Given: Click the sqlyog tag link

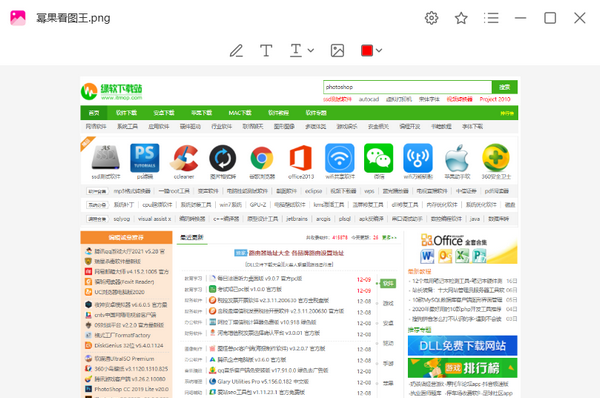Looking at the screenshot, I should (x=122, y=219).
